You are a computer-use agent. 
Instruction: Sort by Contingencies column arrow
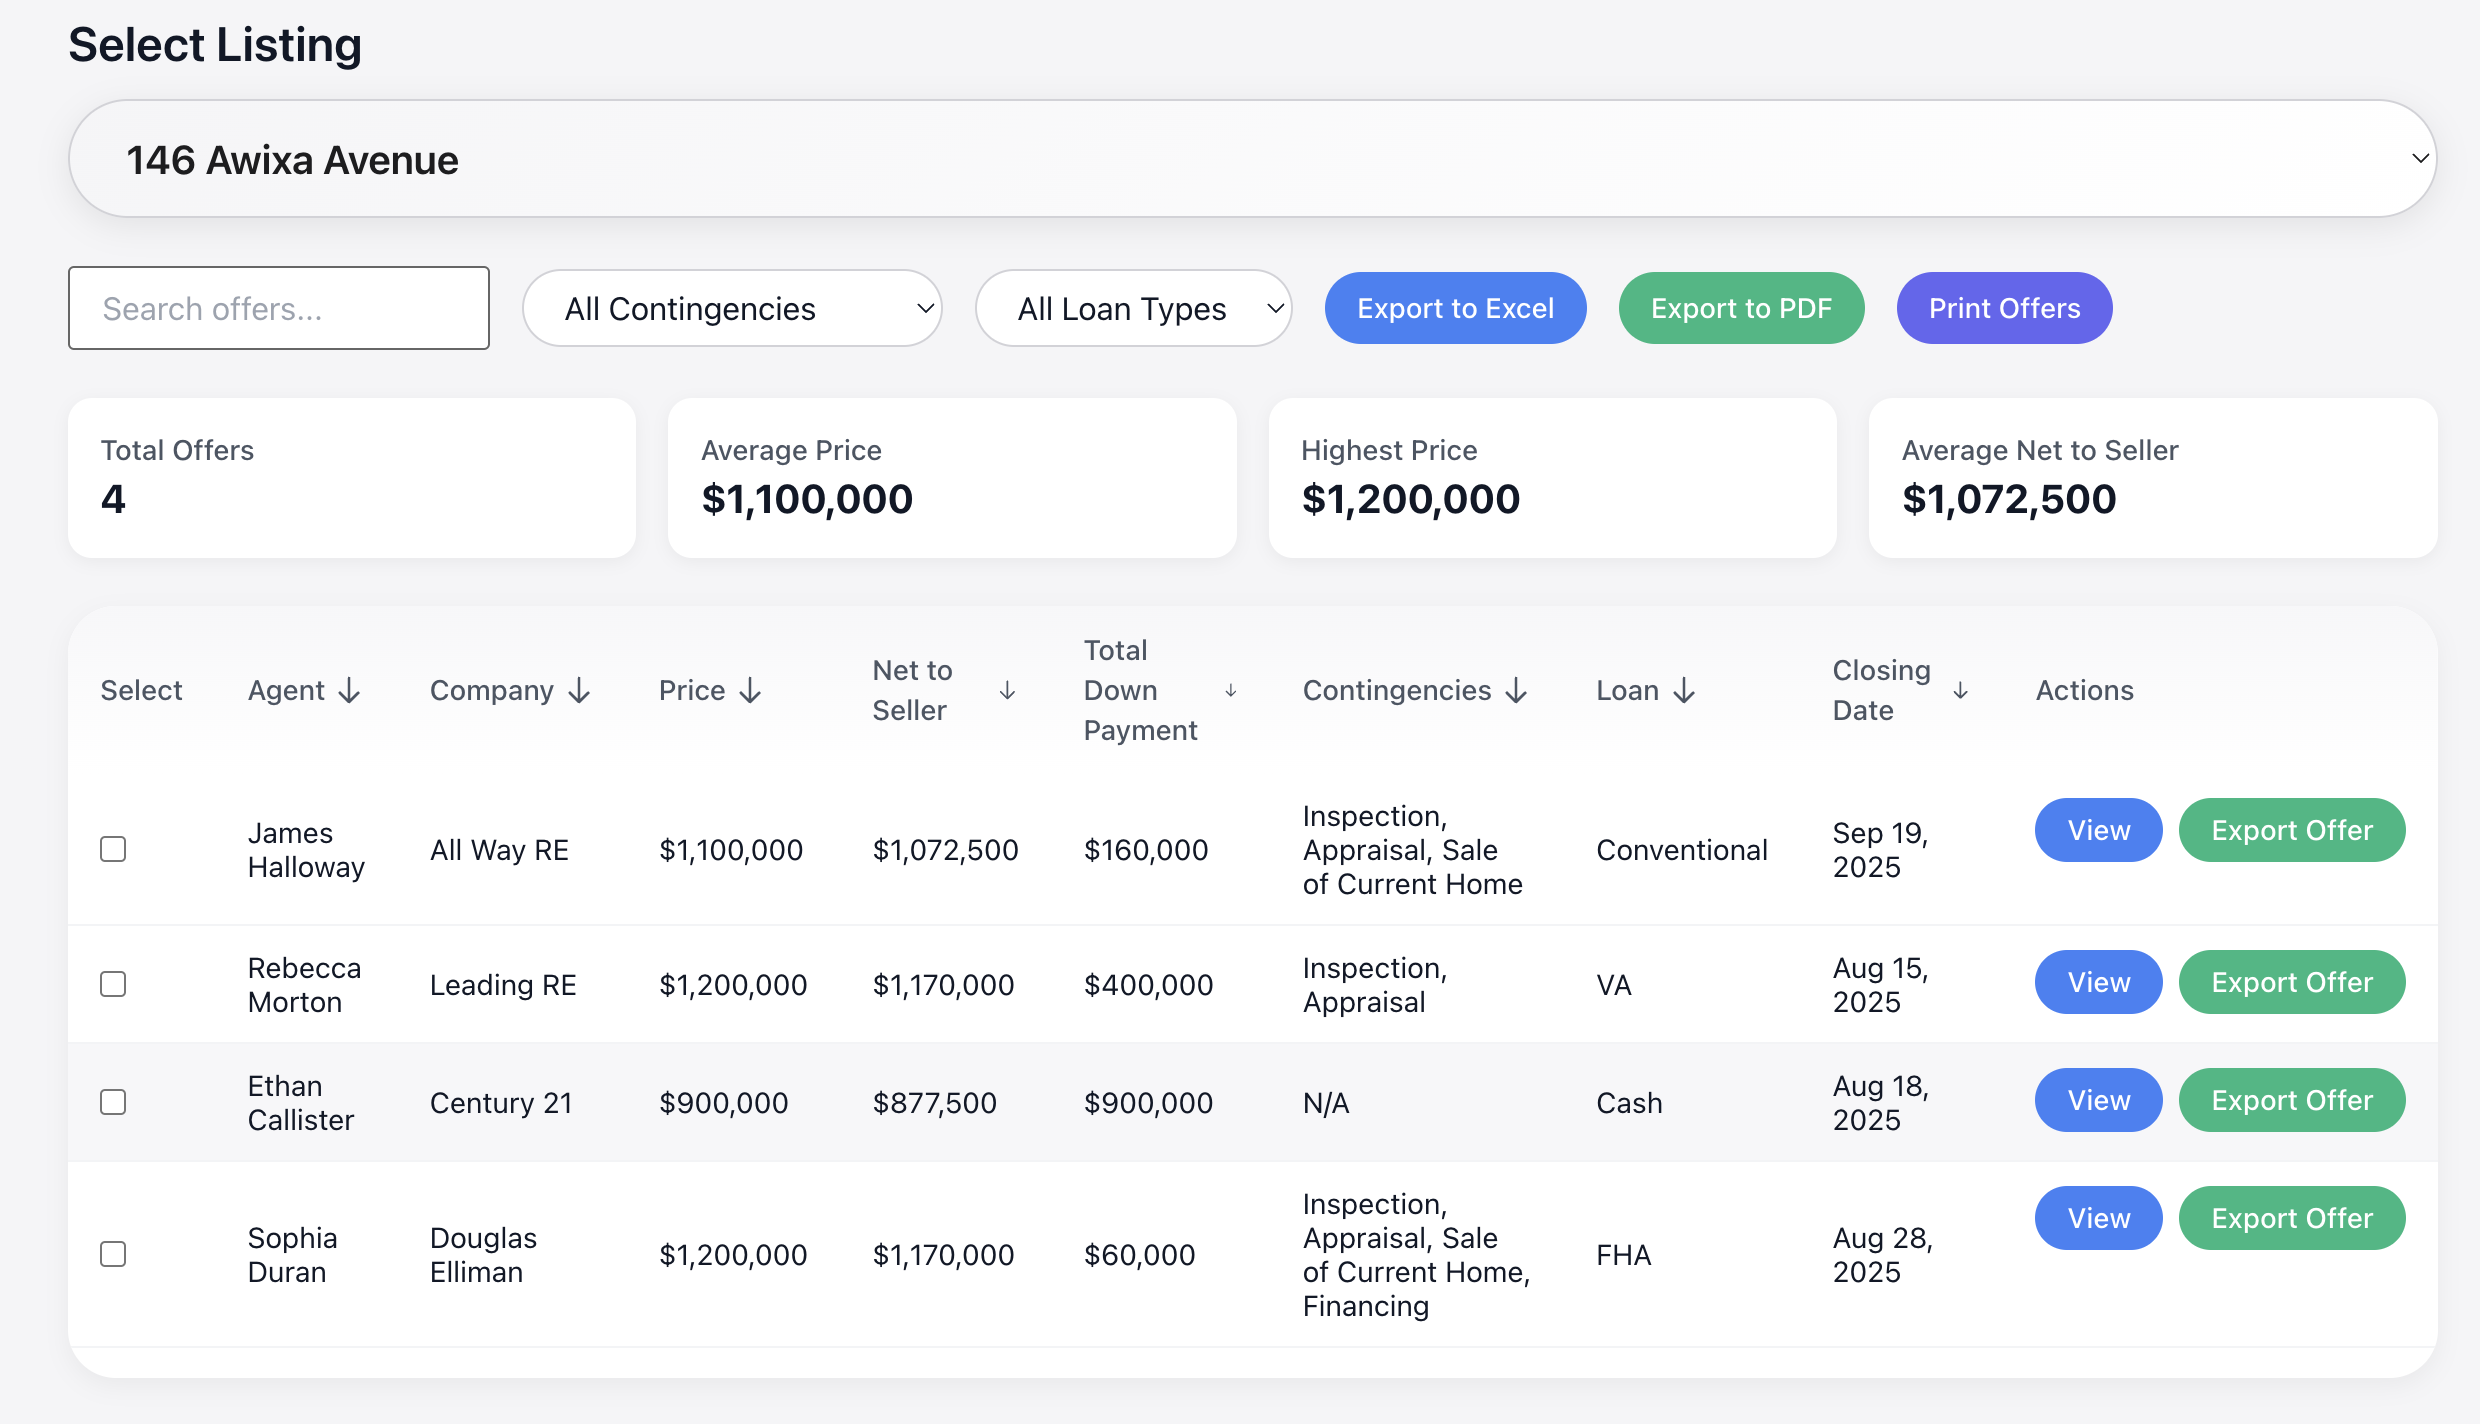(x=1516, y=691)
